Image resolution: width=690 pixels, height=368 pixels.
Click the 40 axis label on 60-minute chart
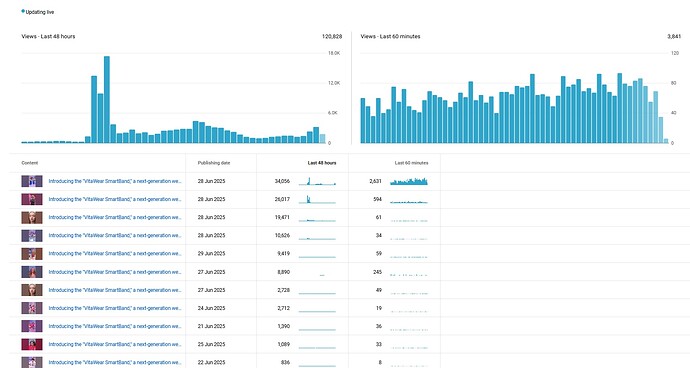(673, 113)
